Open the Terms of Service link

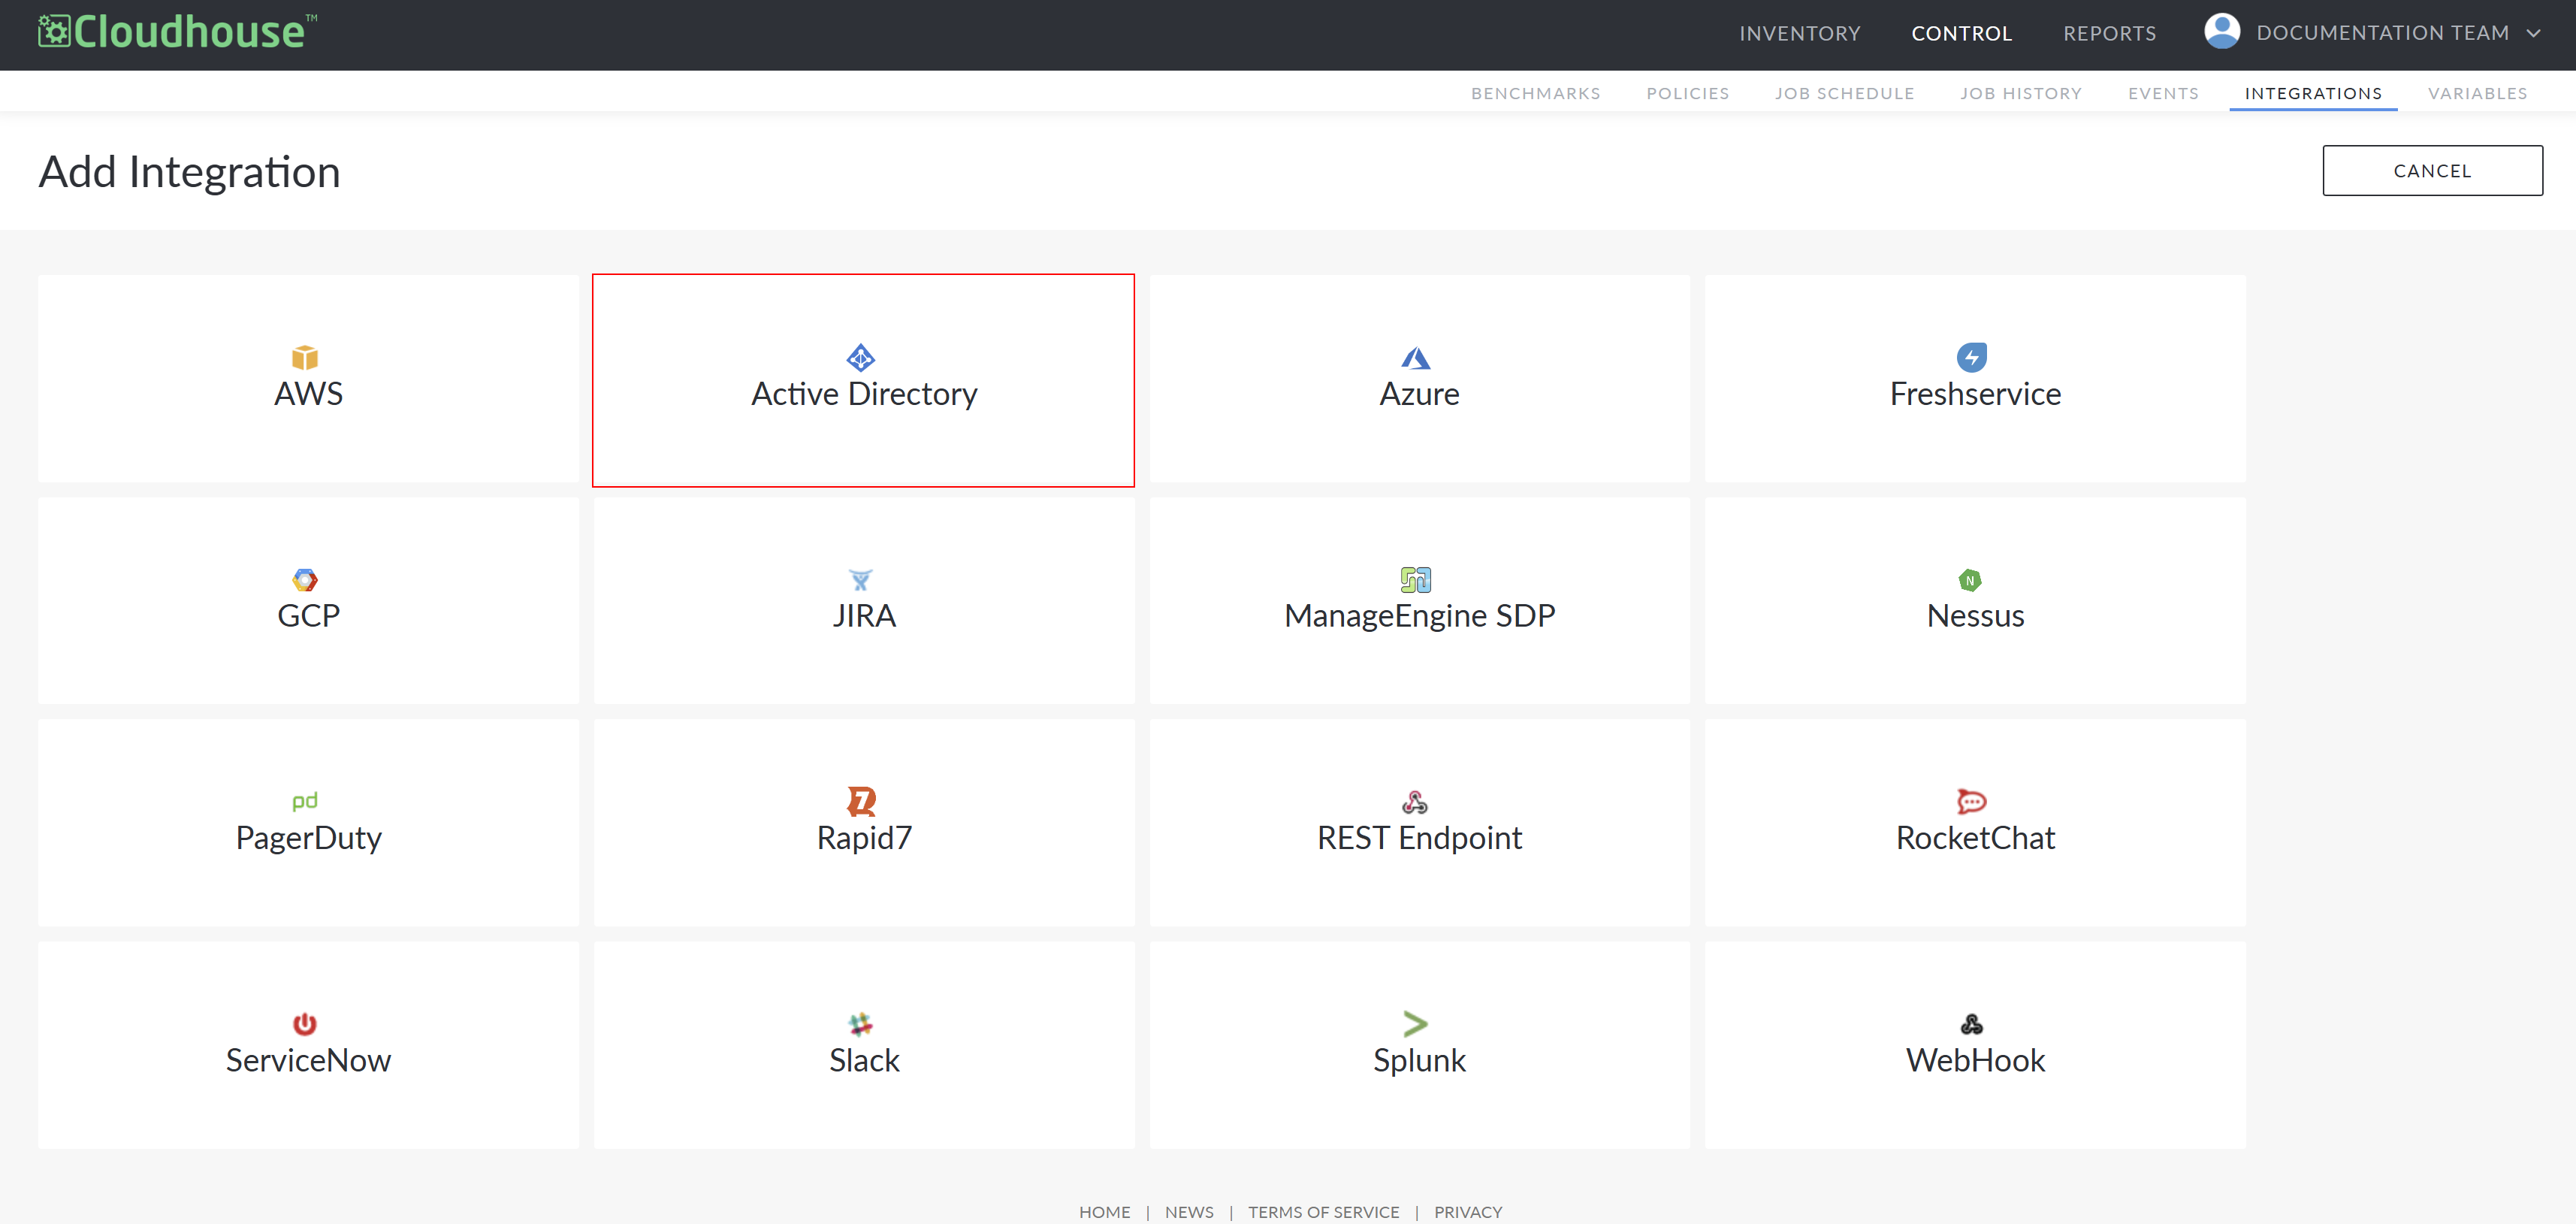[1323, 1211]
